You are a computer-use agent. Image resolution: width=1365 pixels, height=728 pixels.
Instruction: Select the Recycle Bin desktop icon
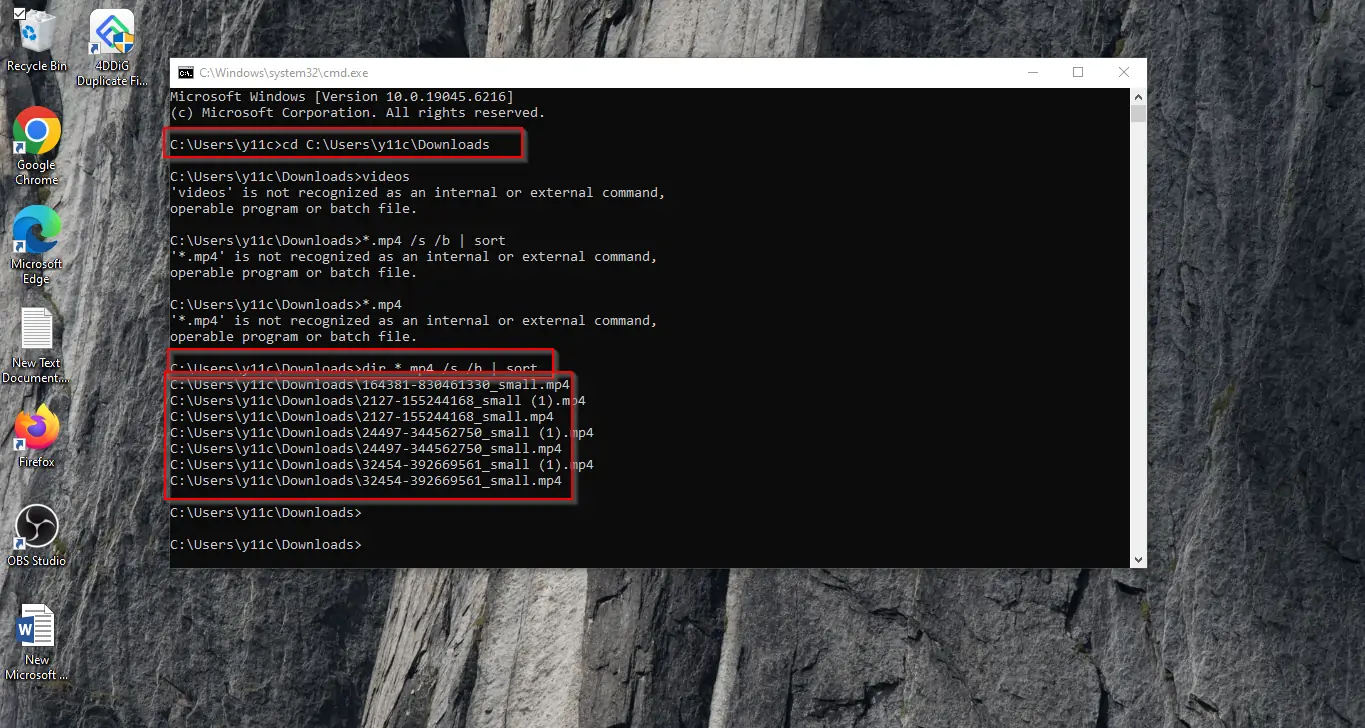tap(37, 38)
